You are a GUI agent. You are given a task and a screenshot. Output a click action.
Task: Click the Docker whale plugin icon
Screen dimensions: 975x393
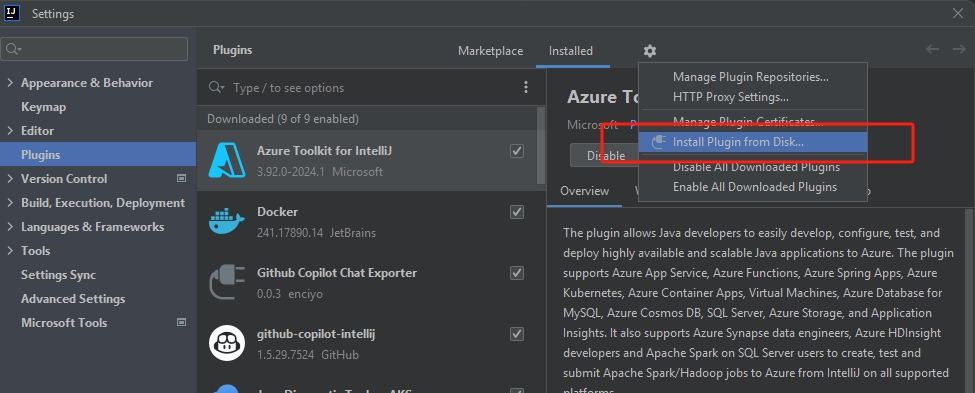pyautogui.click(x=226, y=222)
